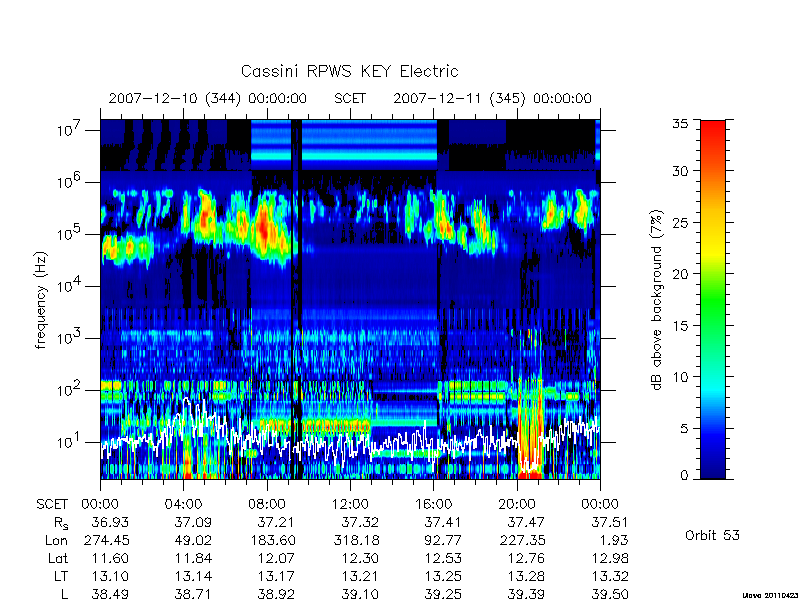Select the "Orbit 53" label
This screenshot has width=800, height=600.
(712, 535)
